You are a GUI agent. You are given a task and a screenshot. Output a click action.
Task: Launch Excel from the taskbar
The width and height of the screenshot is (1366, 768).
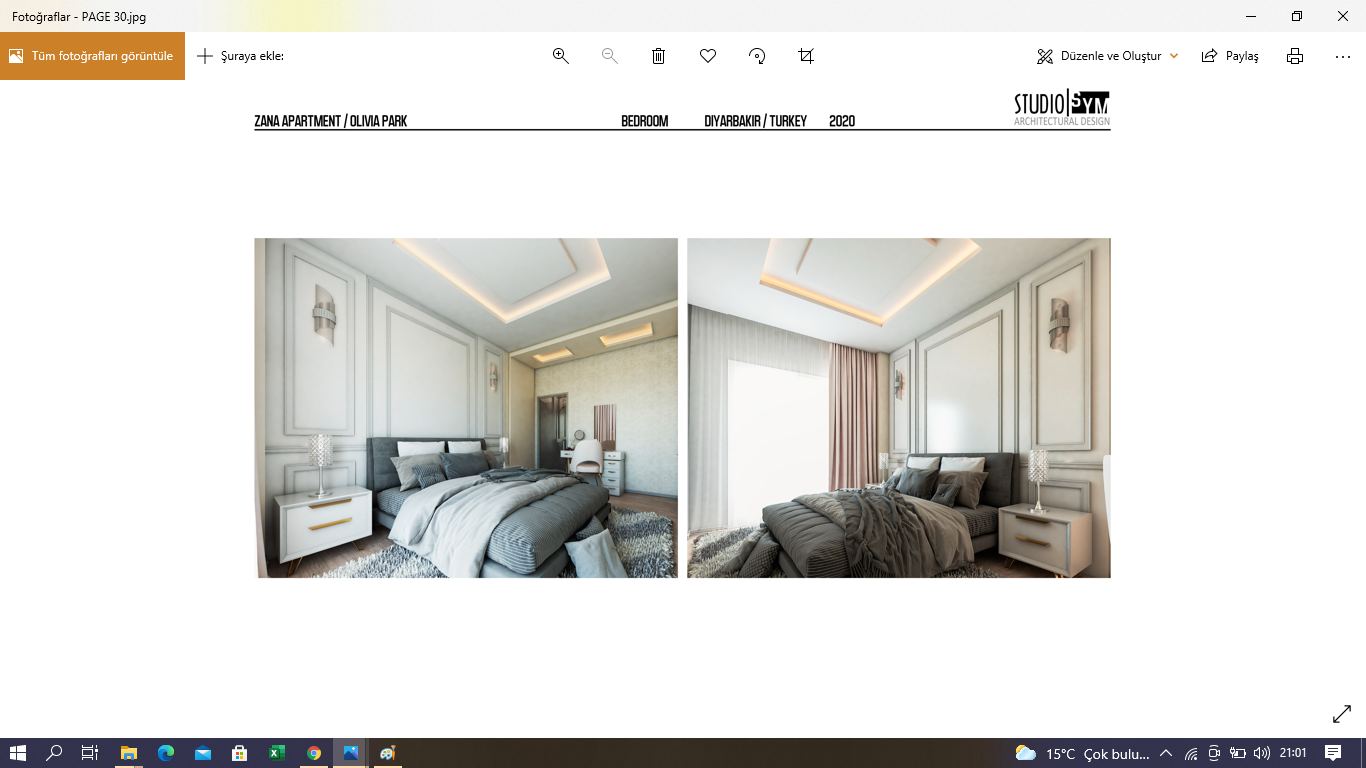point(277,753)
